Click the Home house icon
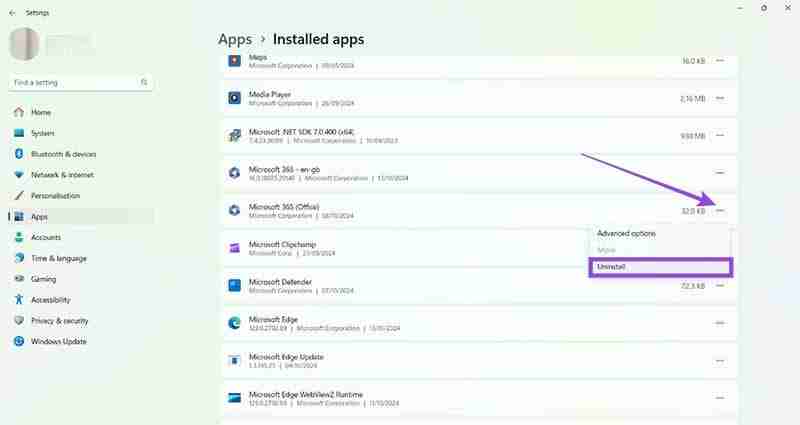 point(19,112)
